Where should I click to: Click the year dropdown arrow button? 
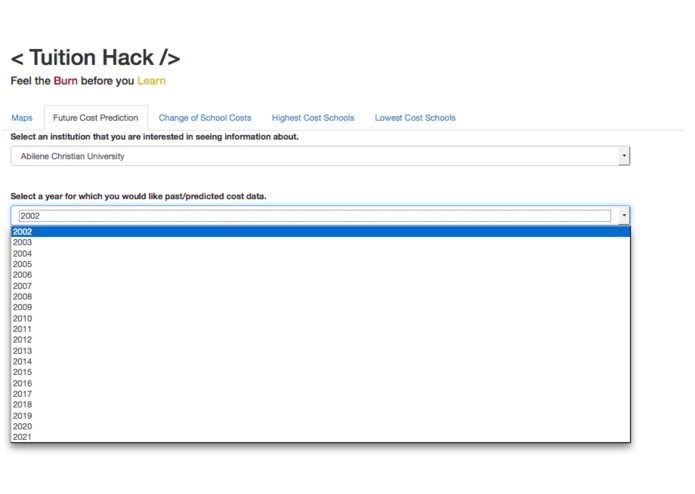624,216
